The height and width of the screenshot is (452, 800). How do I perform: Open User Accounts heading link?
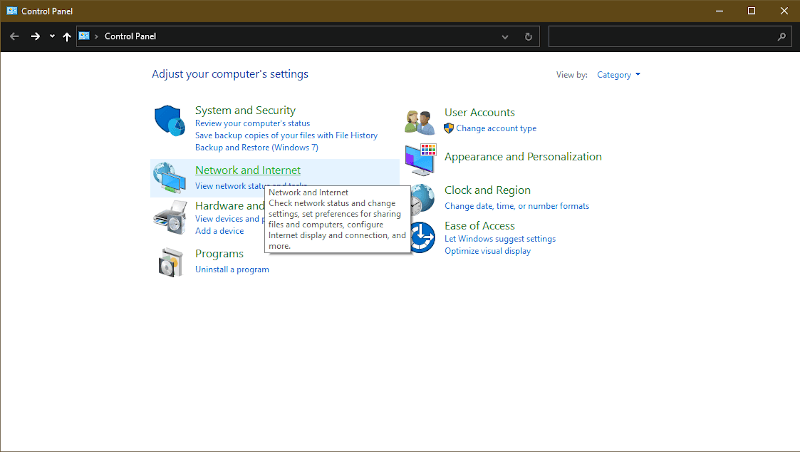(x=480, y=112)
